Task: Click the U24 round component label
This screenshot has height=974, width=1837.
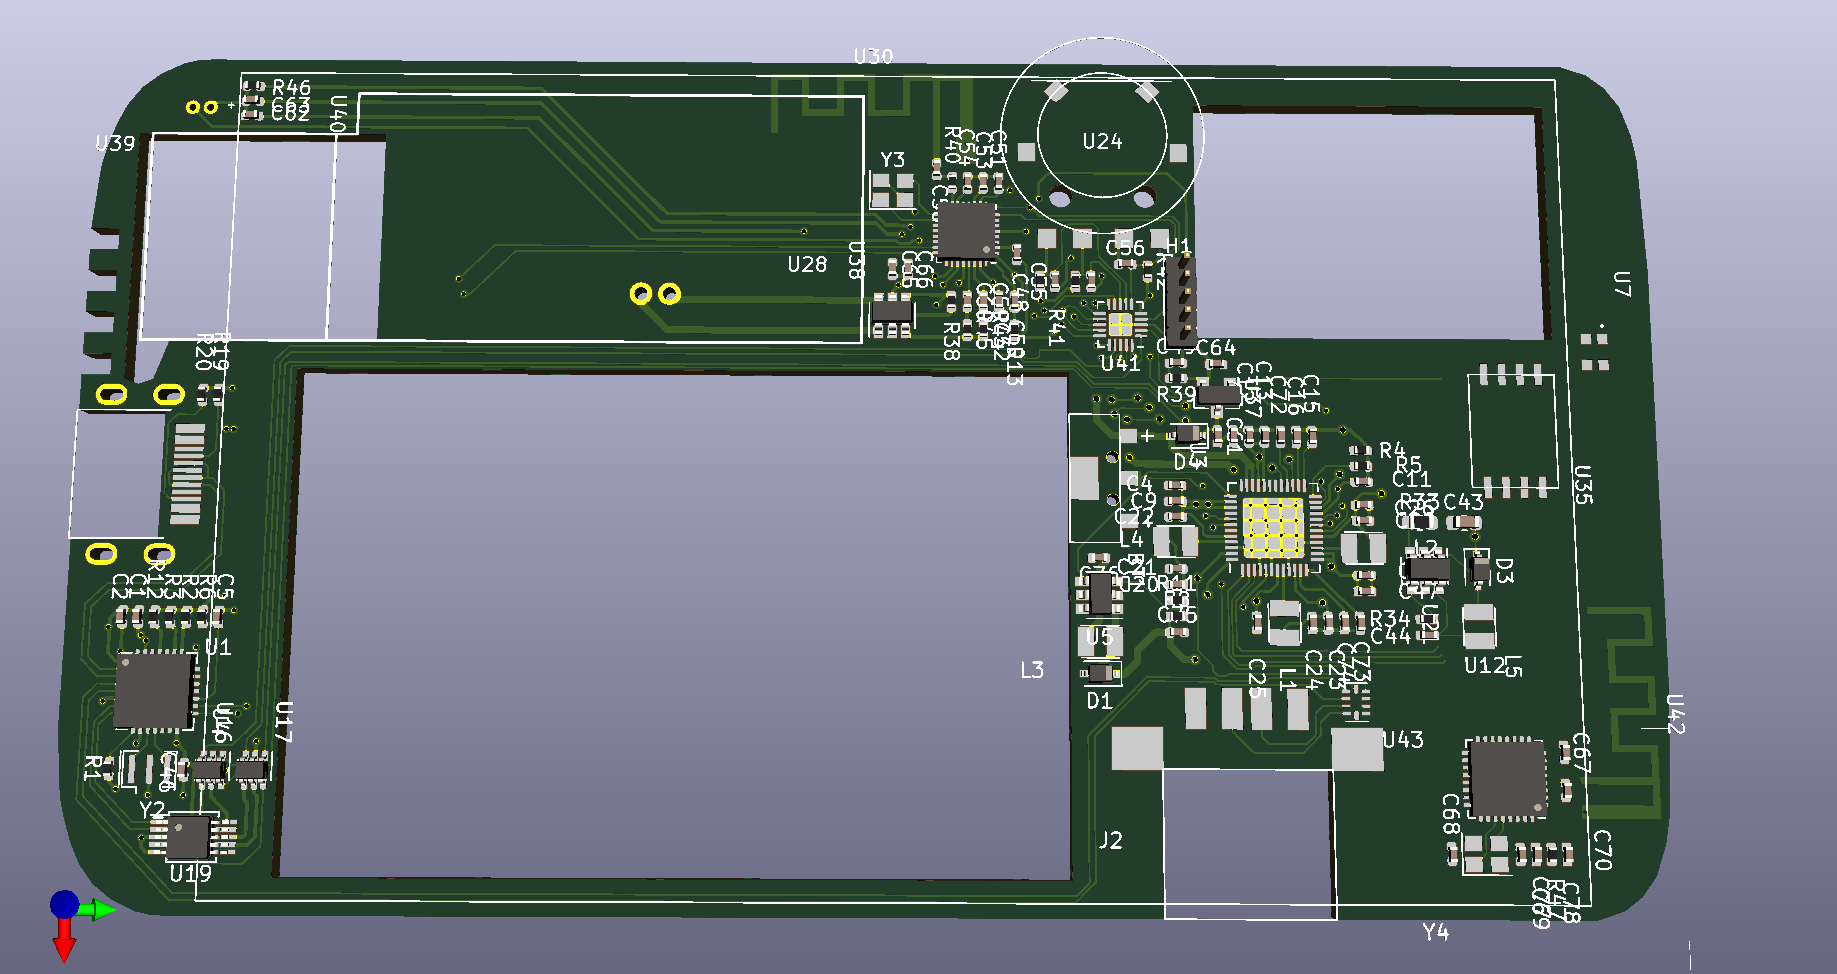Action: click(x=1102, y=142)
